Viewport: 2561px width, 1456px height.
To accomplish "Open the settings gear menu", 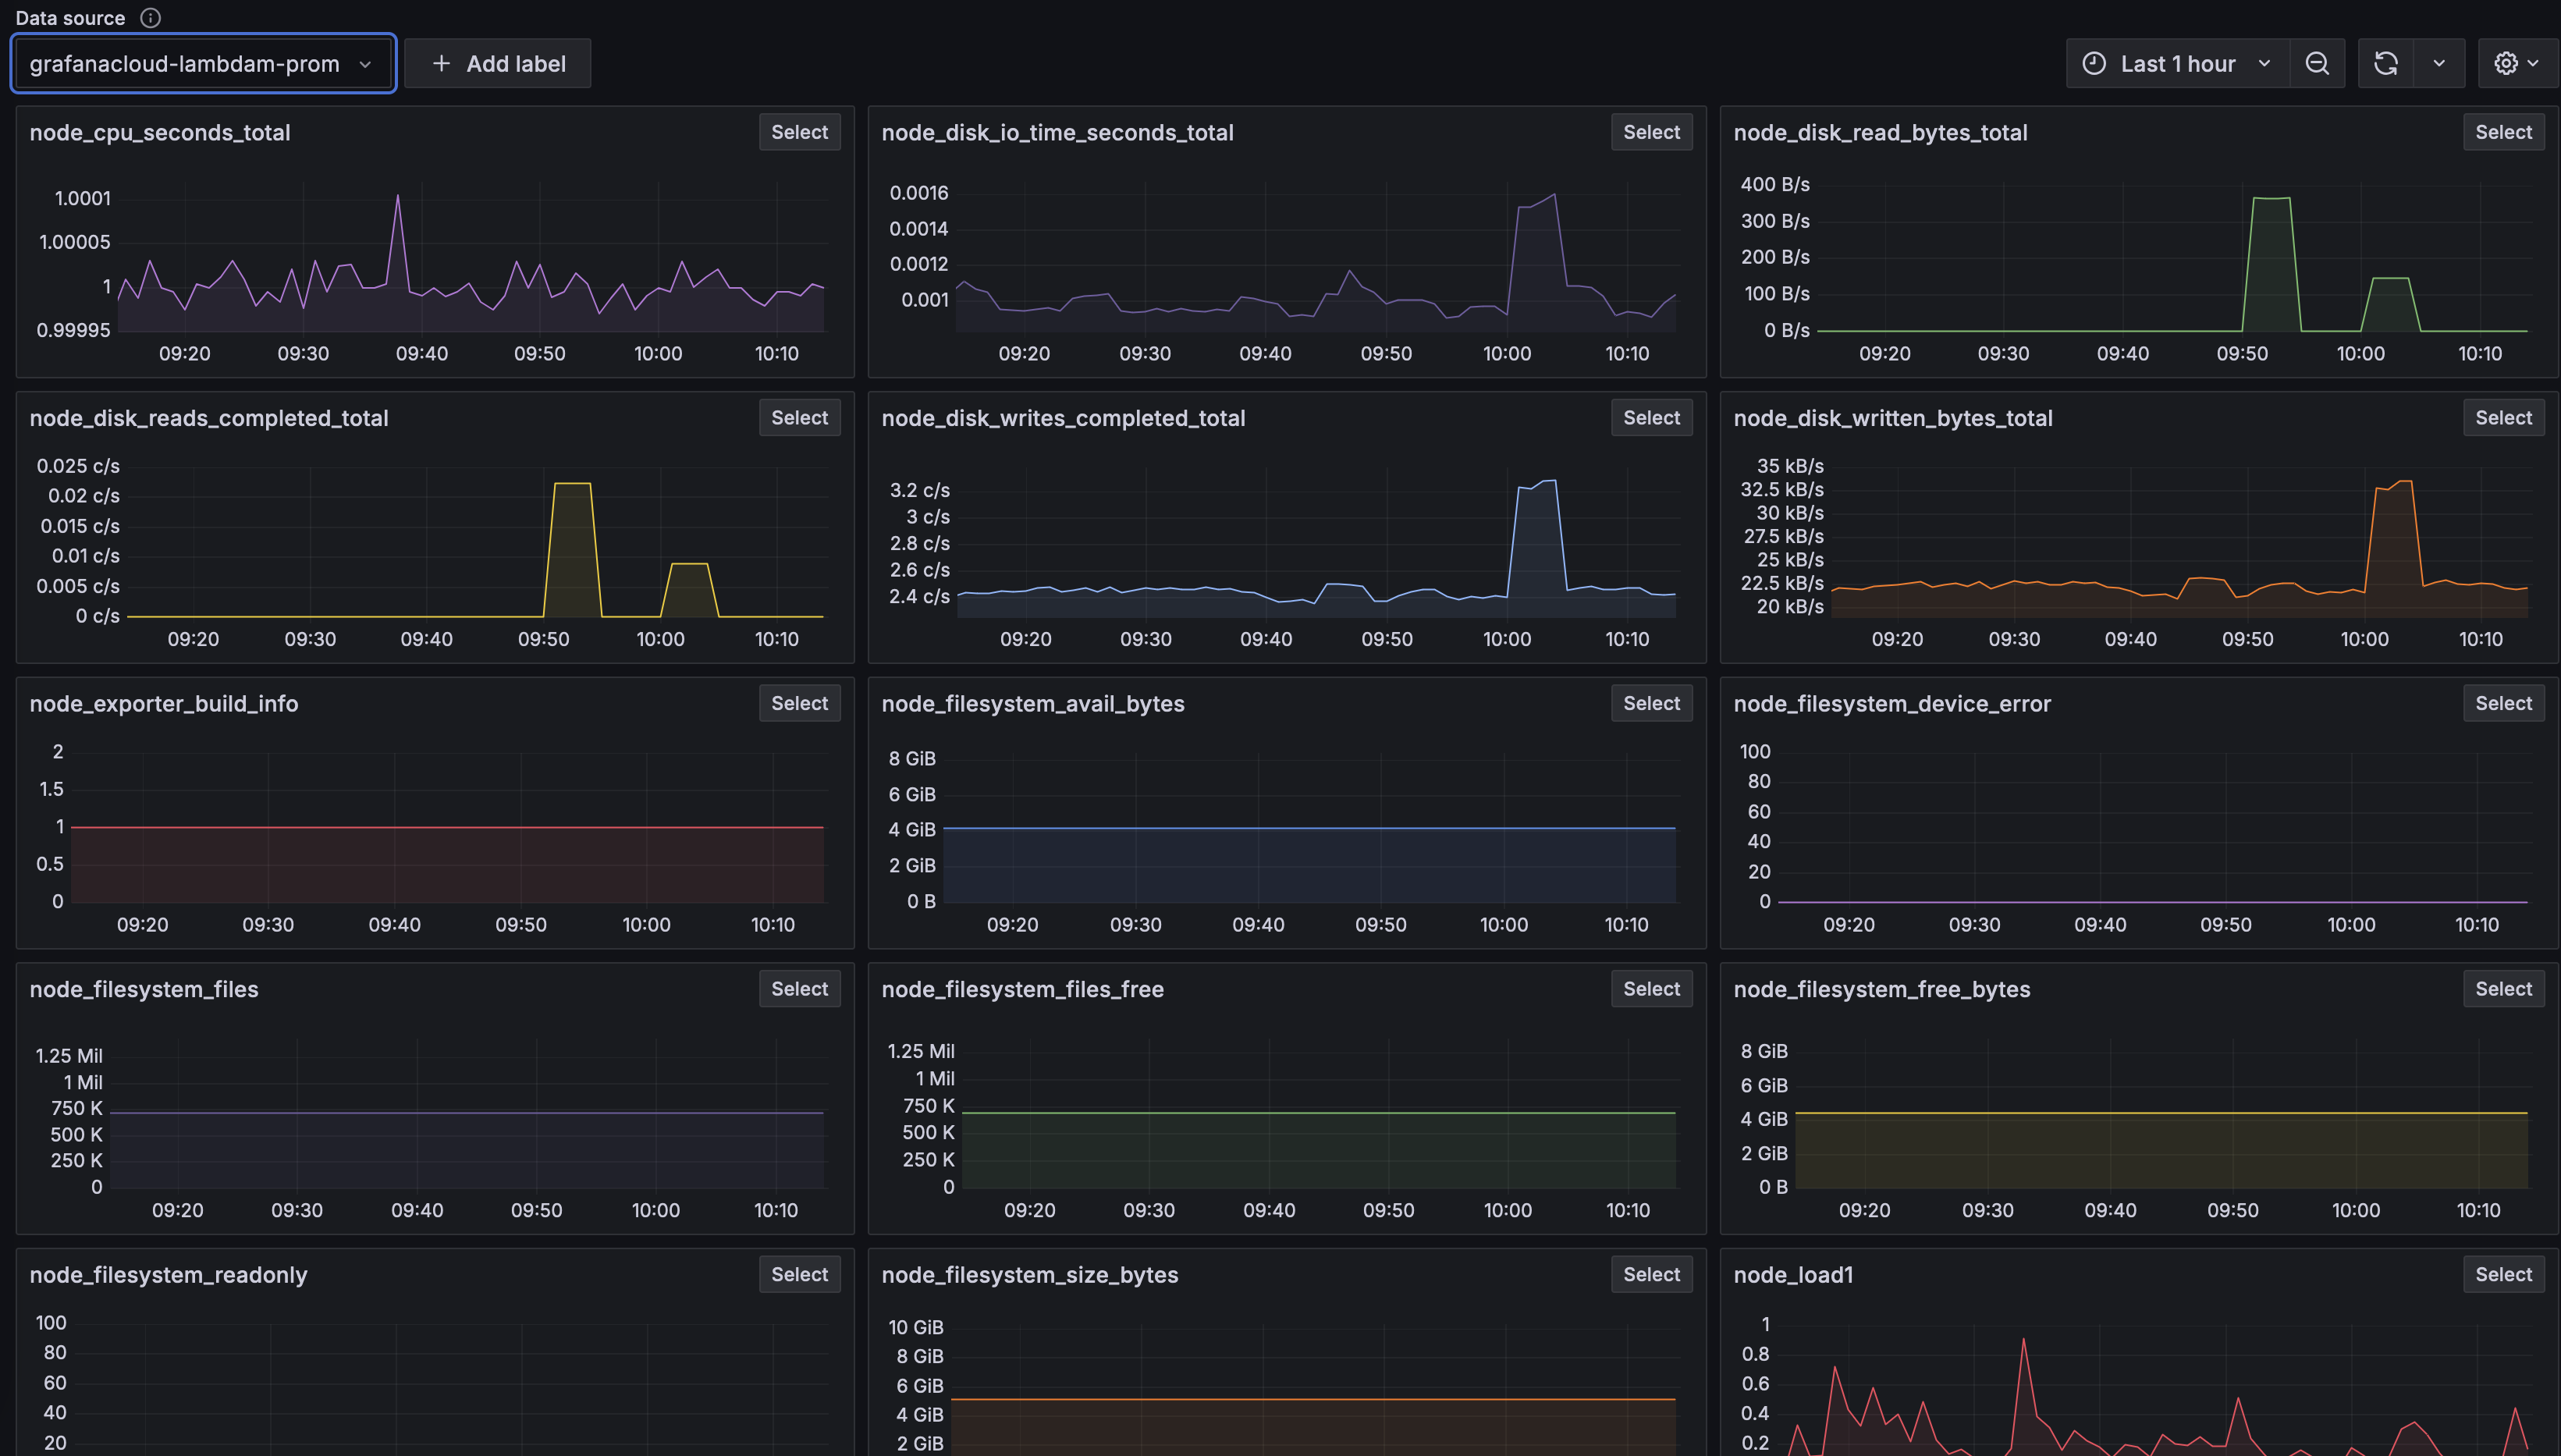I will tap(2516, 63).
